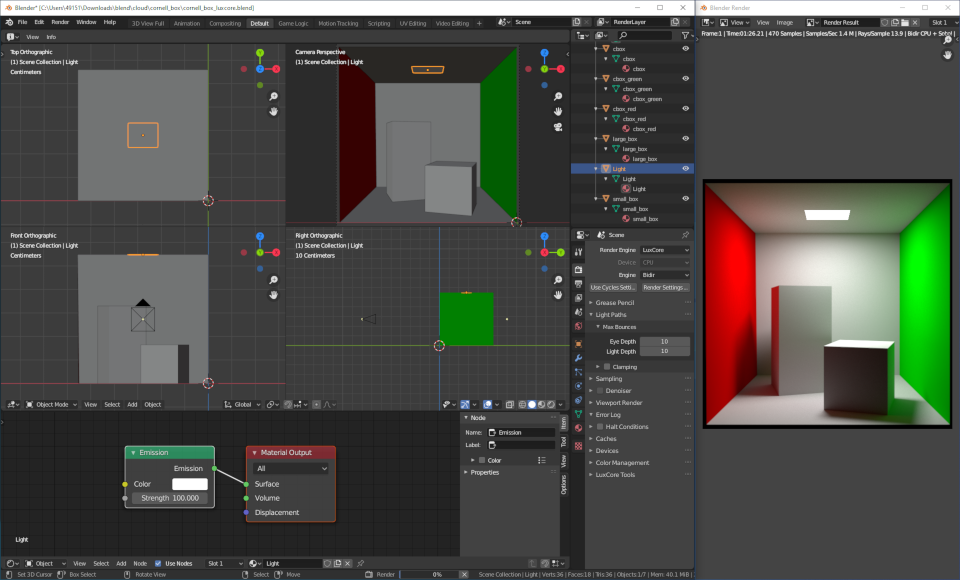
Task: Switch to the Compositing workspace tab
Action: coord(225,23)
